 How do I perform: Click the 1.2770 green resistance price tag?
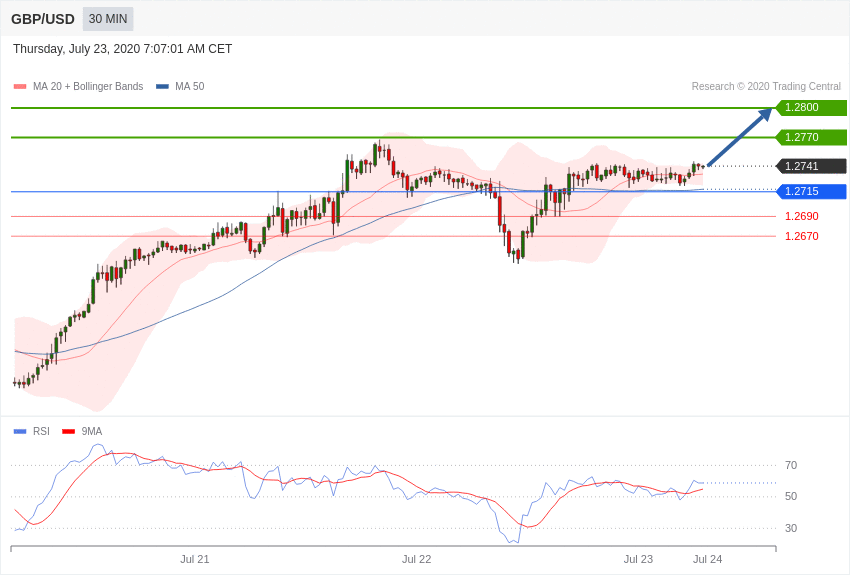tap(811, 137)
